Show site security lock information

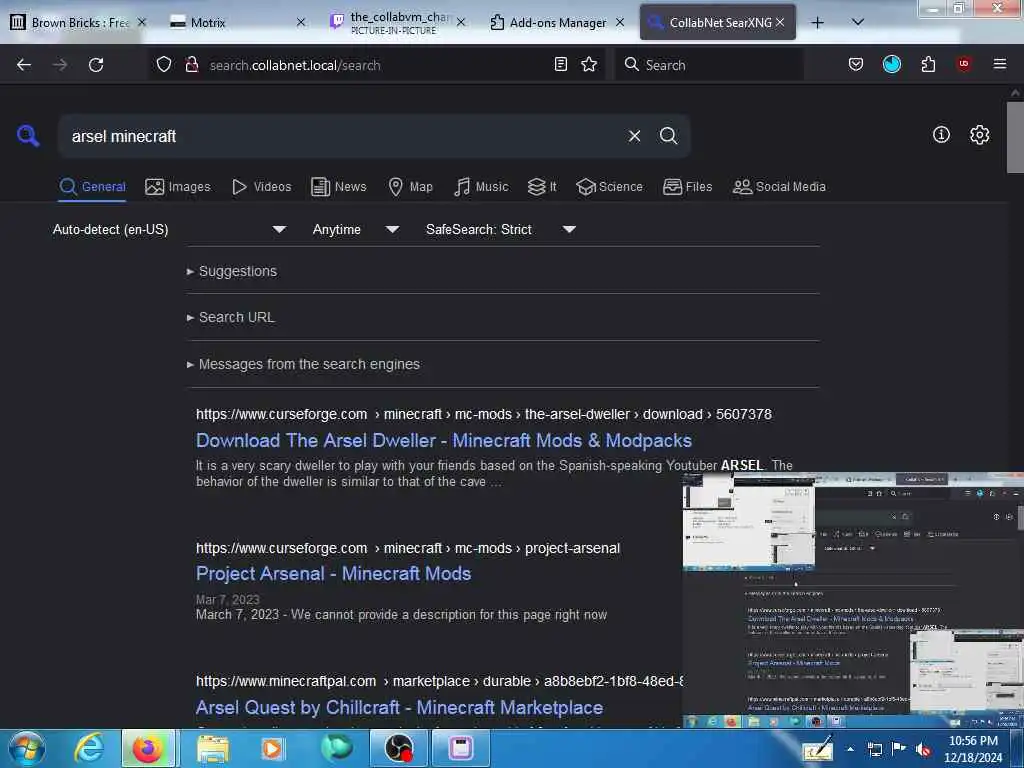pos(191,65)
